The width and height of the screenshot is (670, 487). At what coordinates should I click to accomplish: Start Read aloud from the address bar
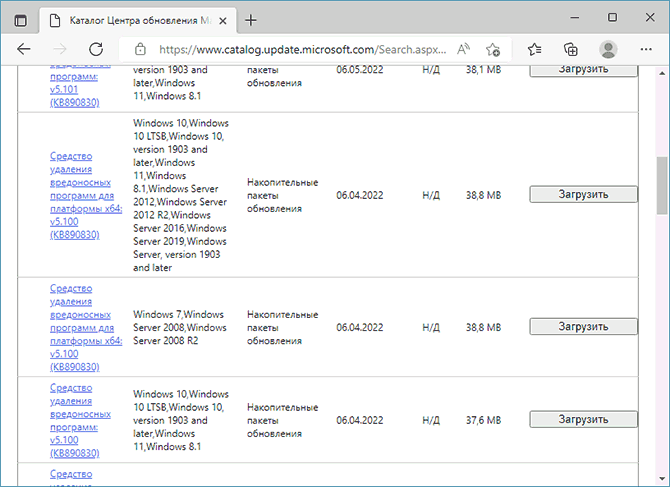[463, 50]
